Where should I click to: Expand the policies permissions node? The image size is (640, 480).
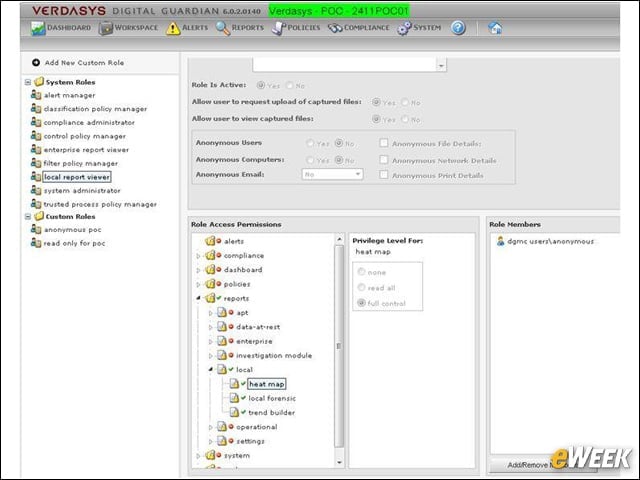(198, 284)
